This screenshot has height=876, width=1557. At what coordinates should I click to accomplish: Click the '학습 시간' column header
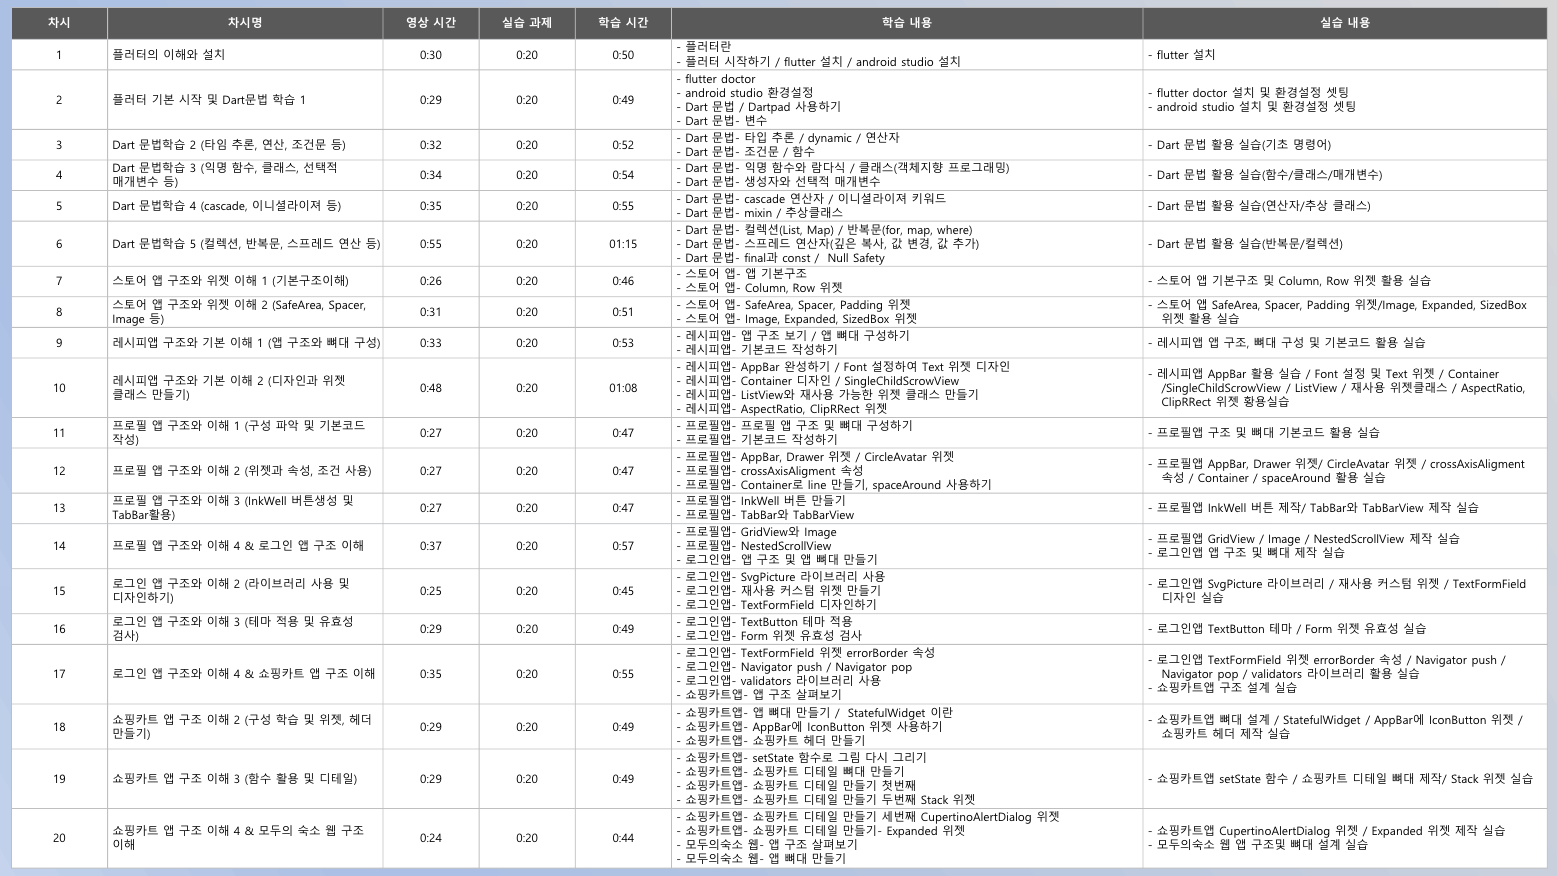pyautogui.click(x=622, y=23)
